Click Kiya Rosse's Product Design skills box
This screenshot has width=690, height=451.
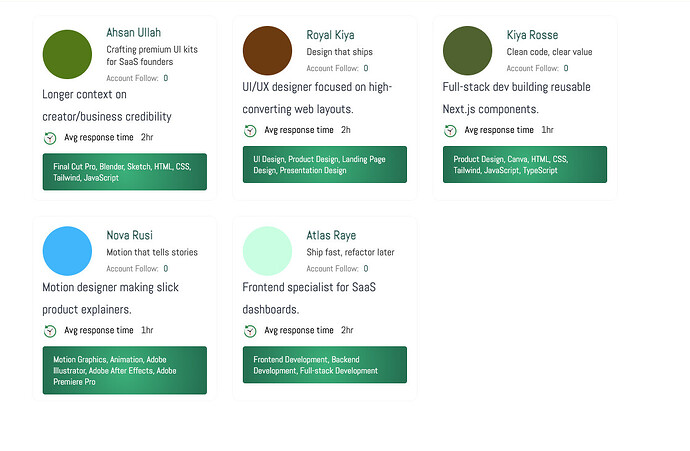tap(525, 165)
